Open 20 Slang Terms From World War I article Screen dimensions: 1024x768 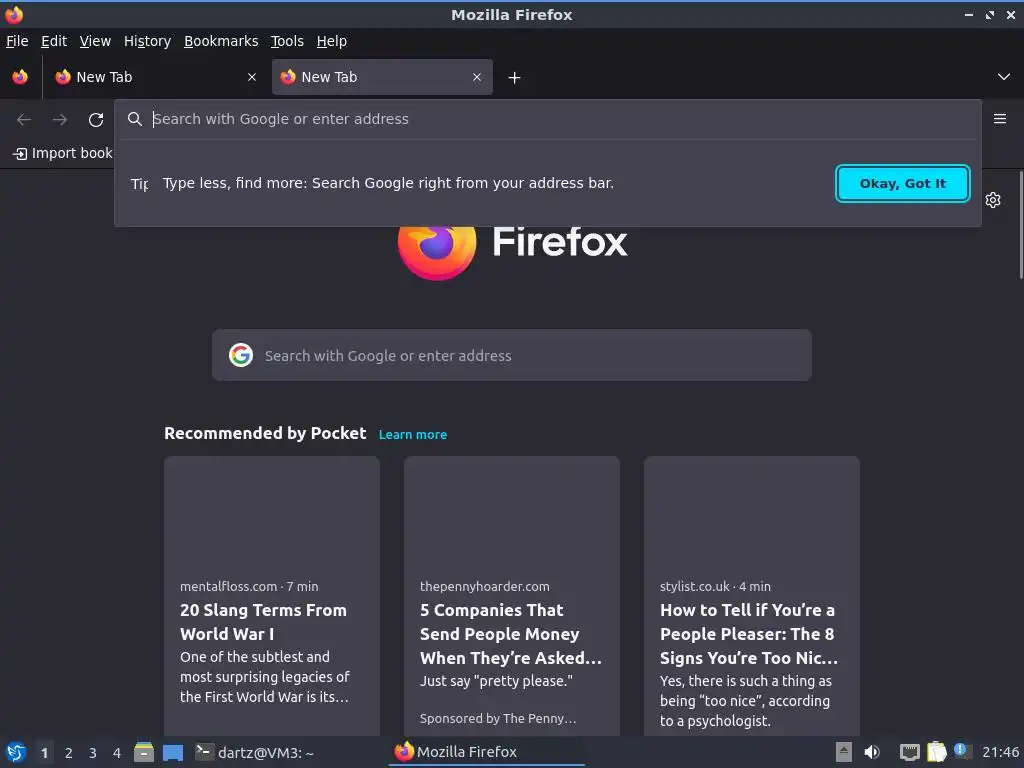[263, 622]
